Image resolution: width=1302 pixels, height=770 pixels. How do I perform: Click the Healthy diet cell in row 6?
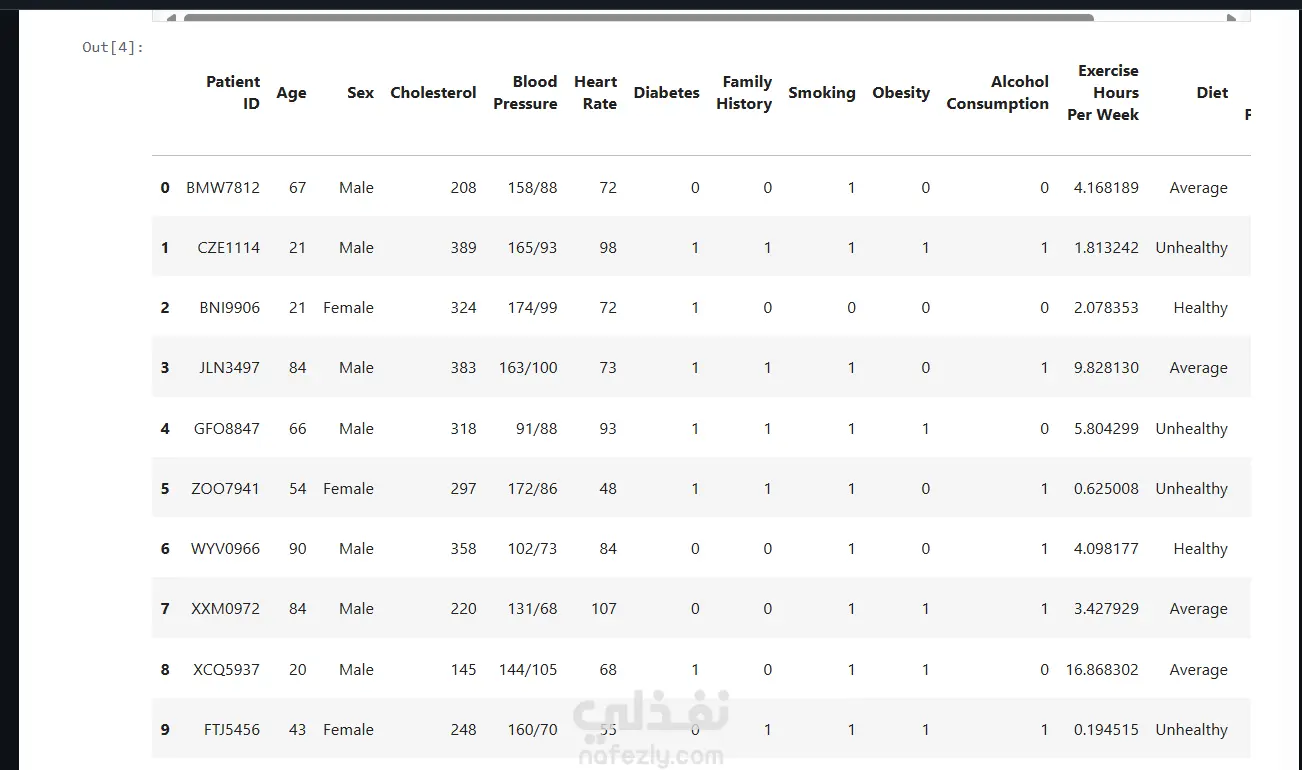tap(1200, 549)
